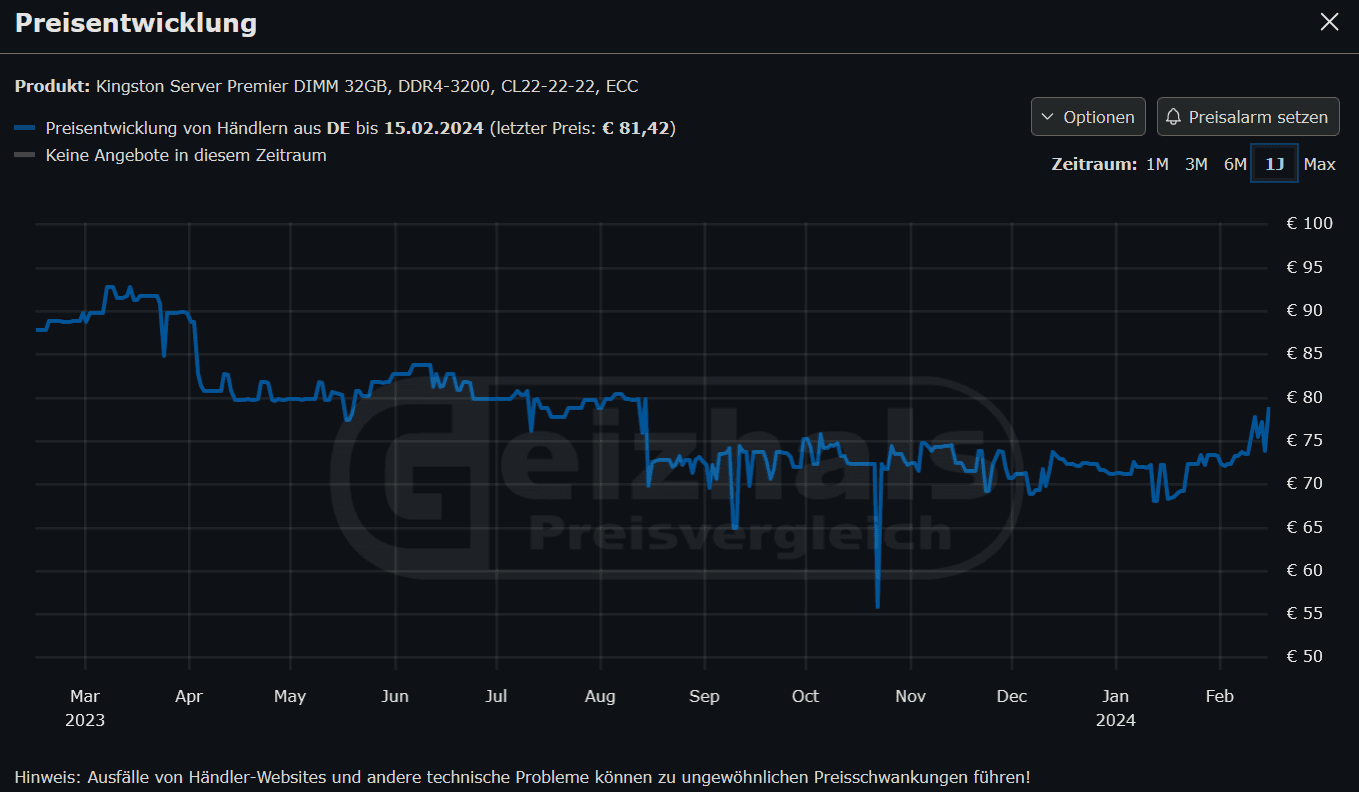The width and height of the screenshot is (1359, 792).
Task: Close the Preisentwicklung dialog with the X
Action: pos(1329,22)
